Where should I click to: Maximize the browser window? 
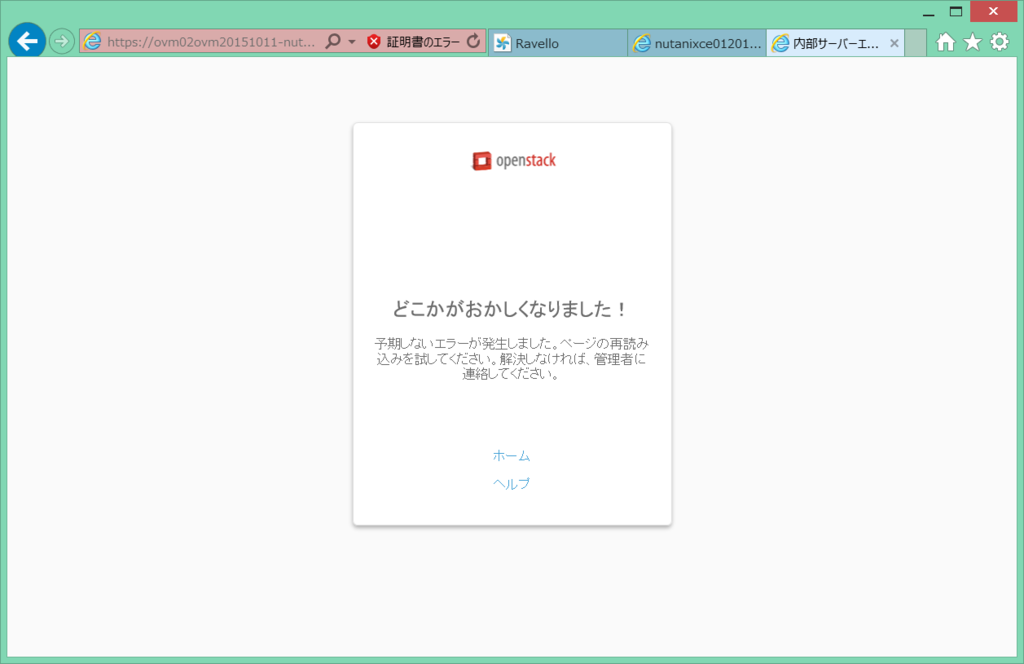[956, 12]
